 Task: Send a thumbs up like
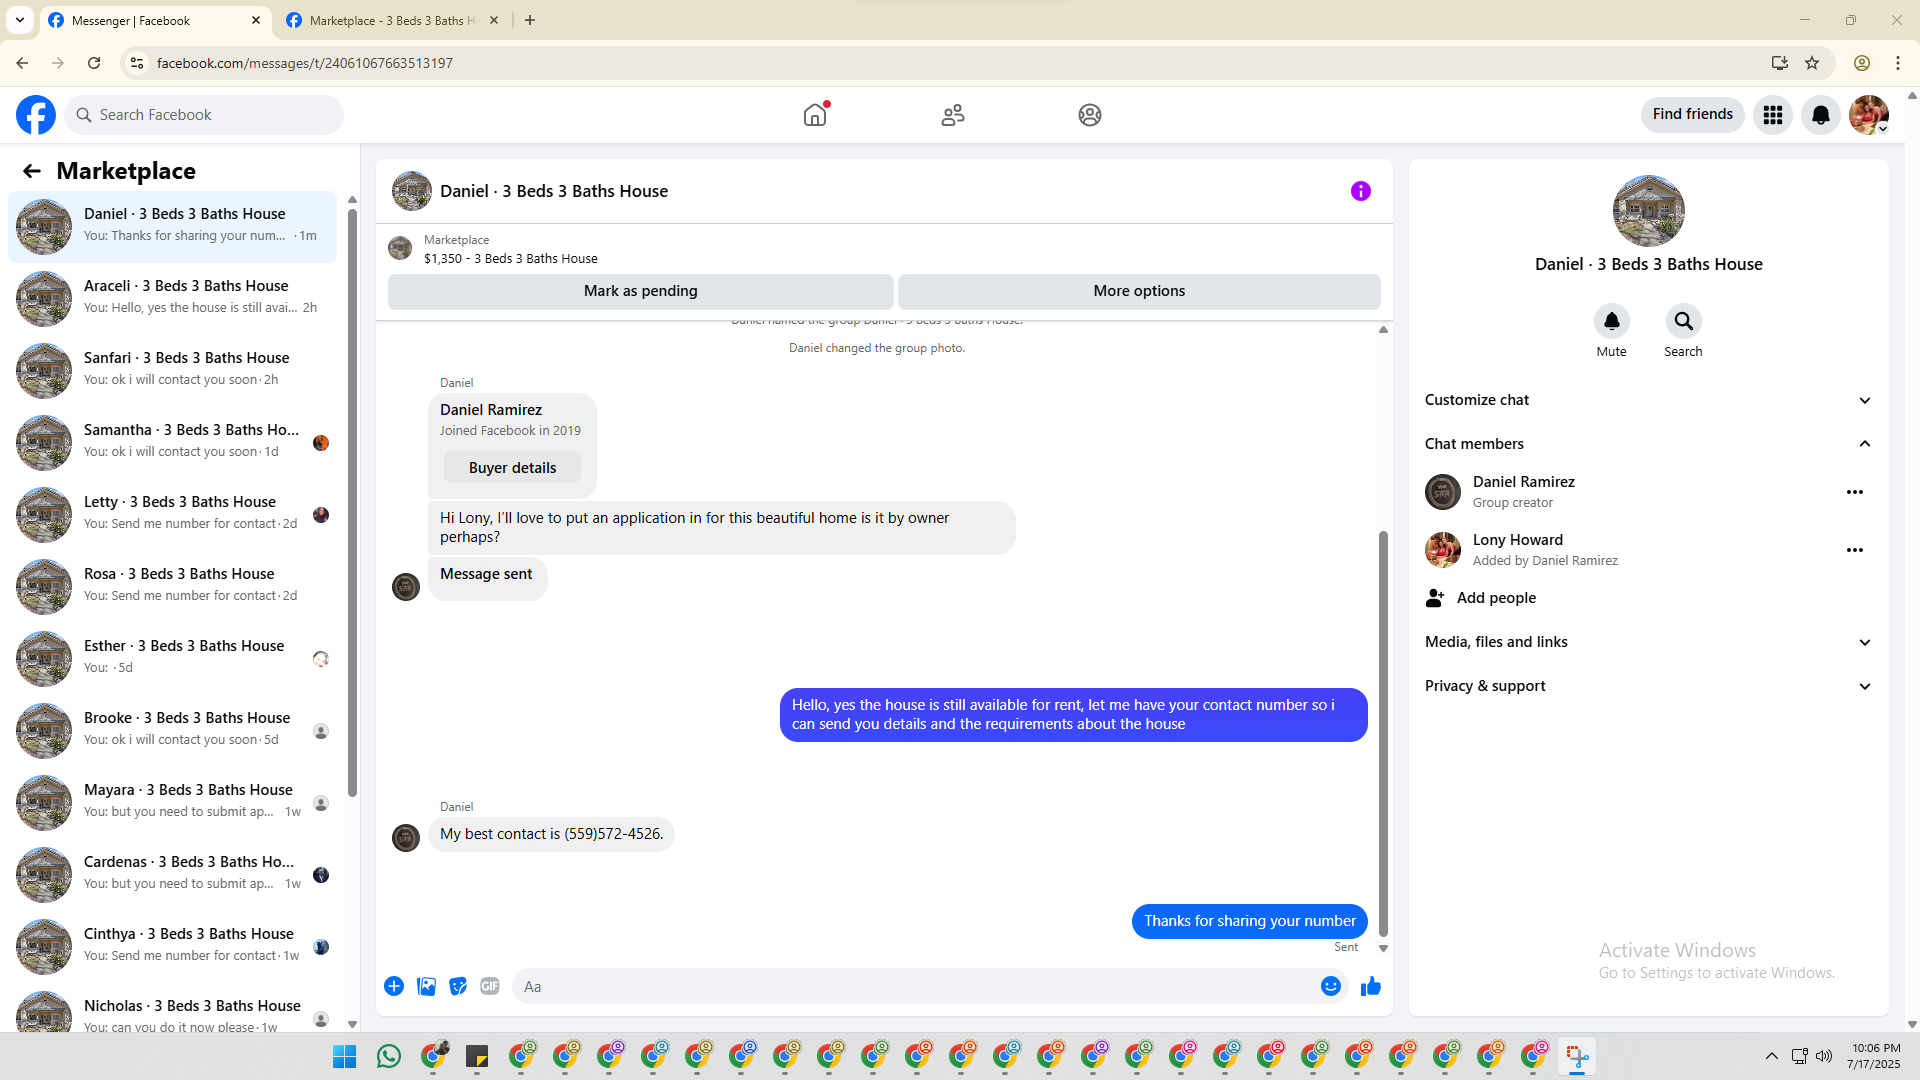coord(1371,986)
